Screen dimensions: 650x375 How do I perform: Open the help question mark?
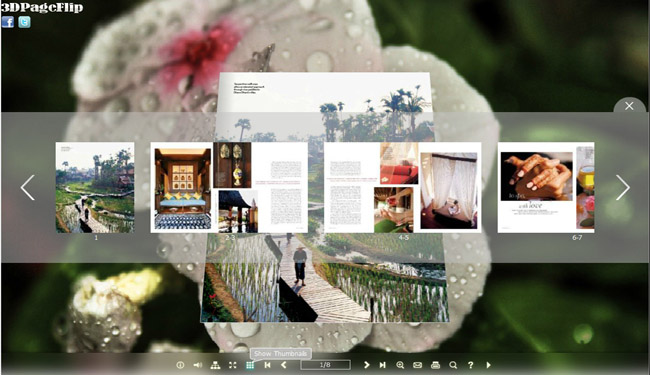click(x=471, y=365)
